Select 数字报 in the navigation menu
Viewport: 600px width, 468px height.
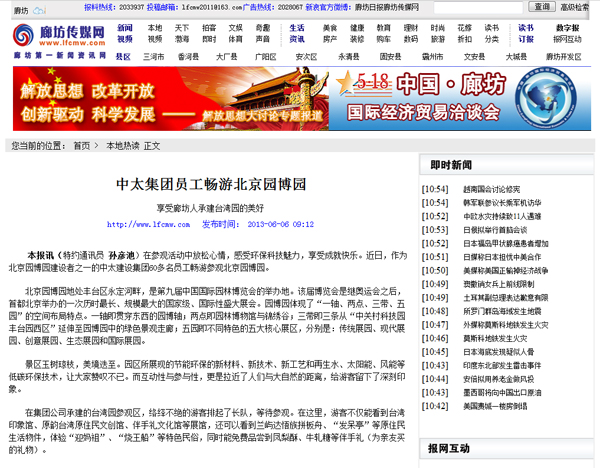click(x=567, y=28)
